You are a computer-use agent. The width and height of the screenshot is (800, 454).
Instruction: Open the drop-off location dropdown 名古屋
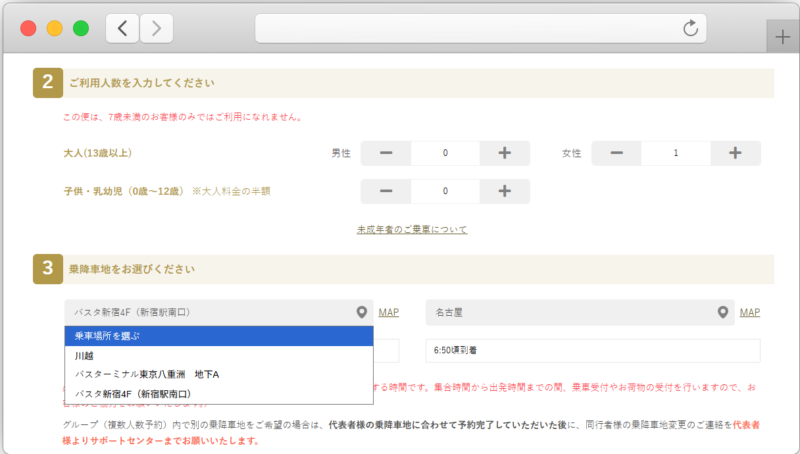[580, 312]
